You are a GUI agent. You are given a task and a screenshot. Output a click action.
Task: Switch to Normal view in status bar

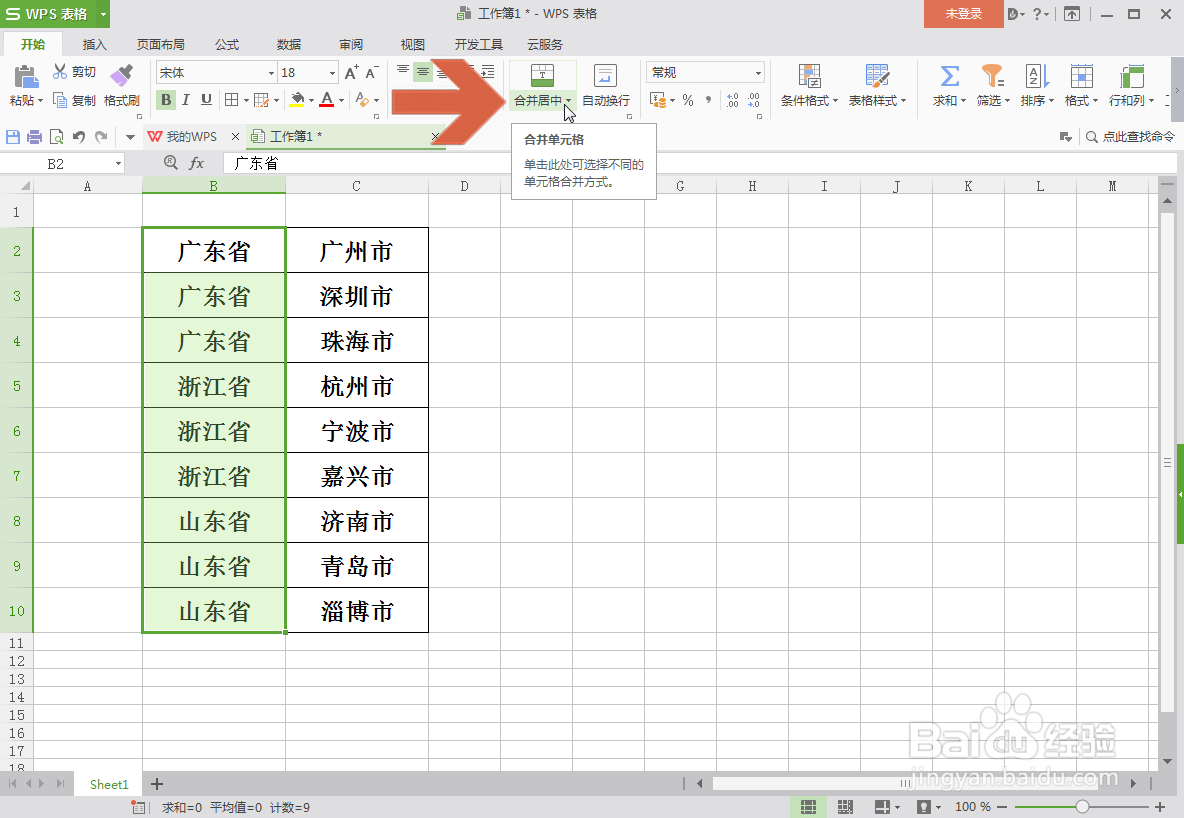point(808,807)
